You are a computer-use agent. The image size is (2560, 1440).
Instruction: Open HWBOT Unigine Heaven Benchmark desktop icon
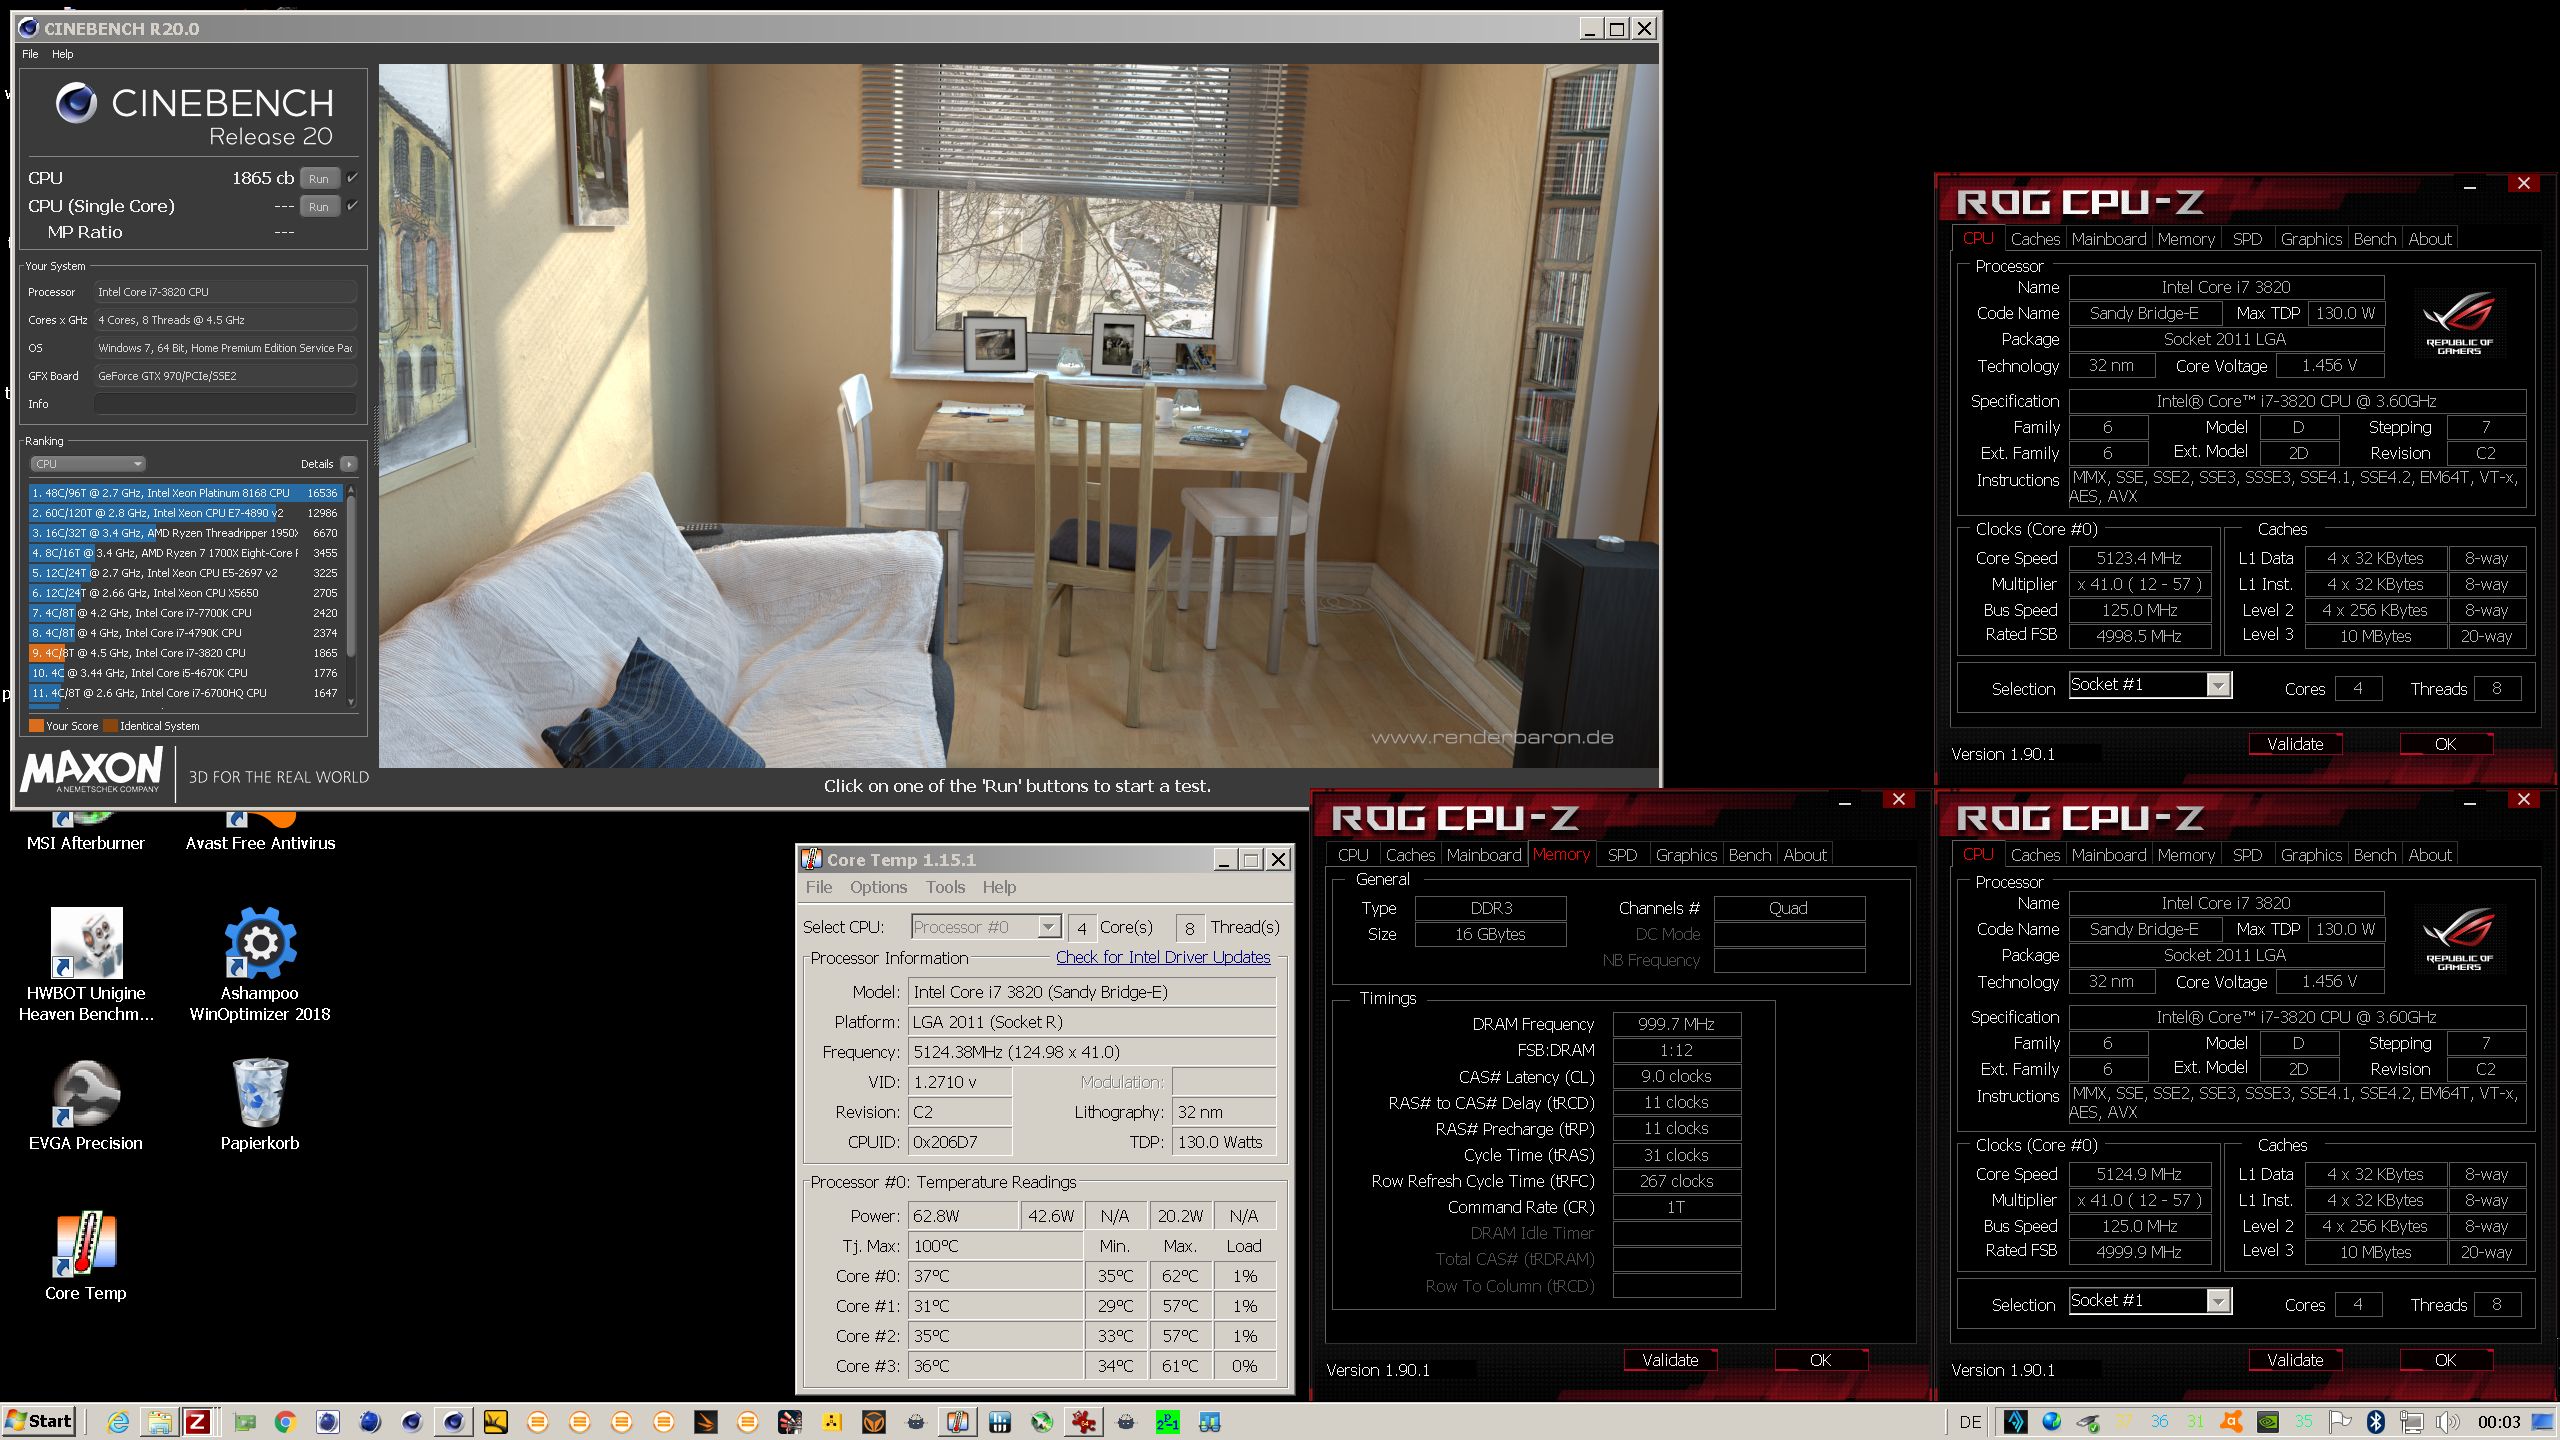pyautogui.click(x=86, y=964)
